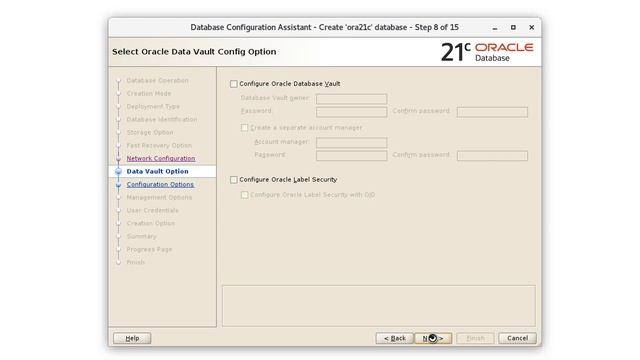Maximize the Database Configuration Assistant window
The width and height of the screenshot is (640, 360).
click(x=513, y=27)
